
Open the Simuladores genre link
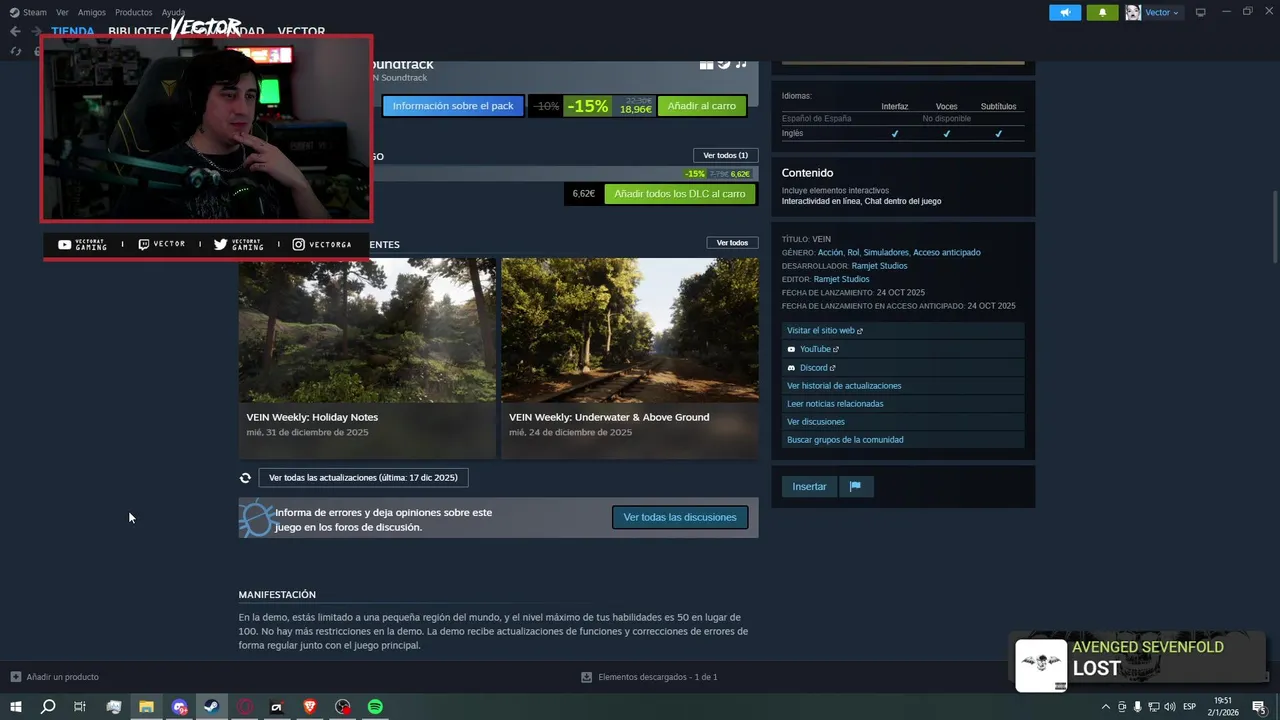tap(886, 253)
